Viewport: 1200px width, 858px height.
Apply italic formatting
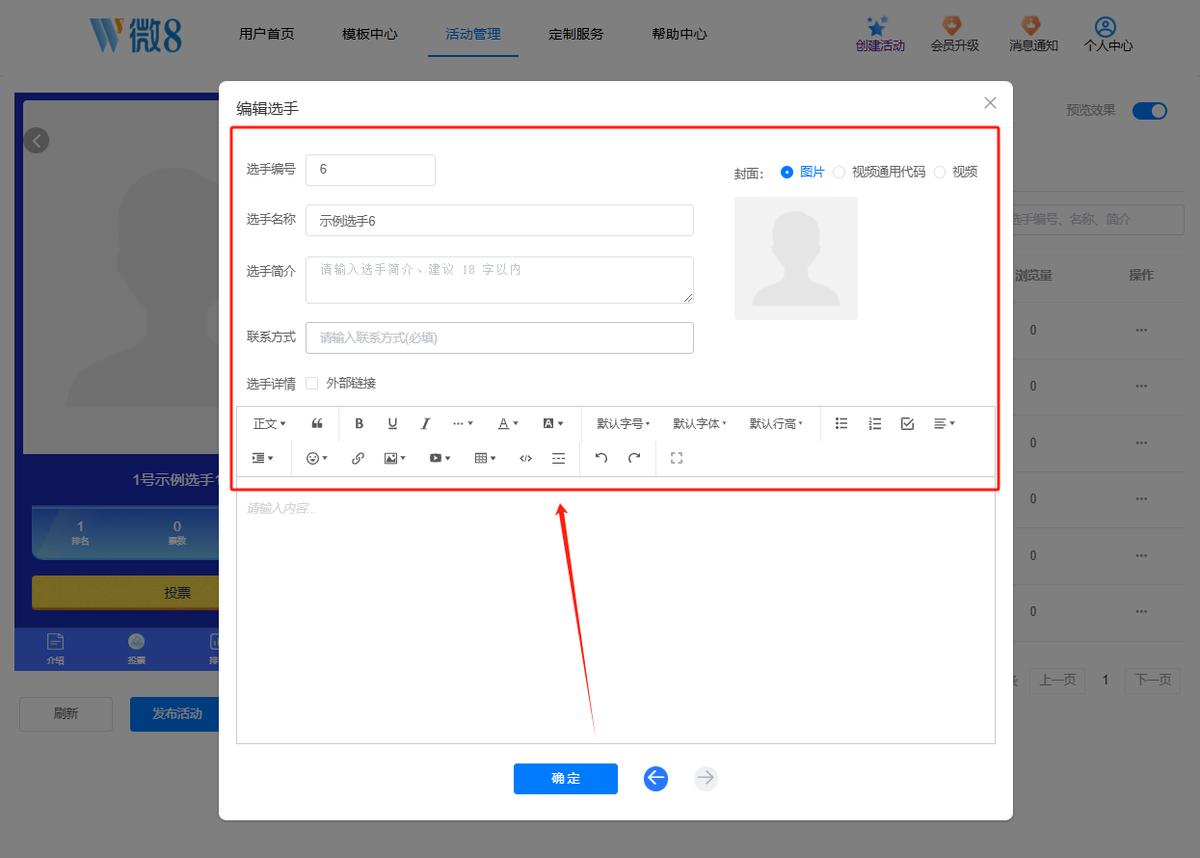(x=425, y=424)
